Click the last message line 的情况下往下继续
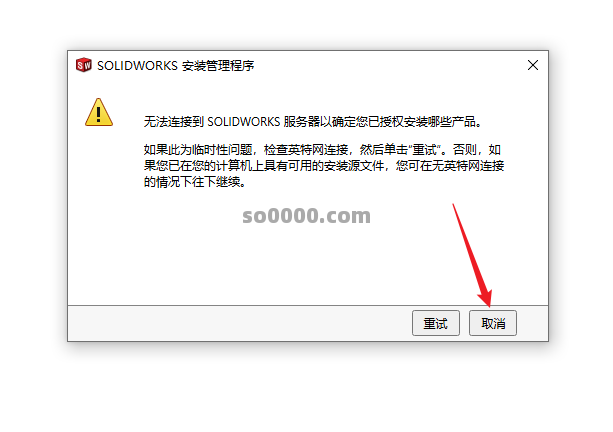 [x=195, y=182]
